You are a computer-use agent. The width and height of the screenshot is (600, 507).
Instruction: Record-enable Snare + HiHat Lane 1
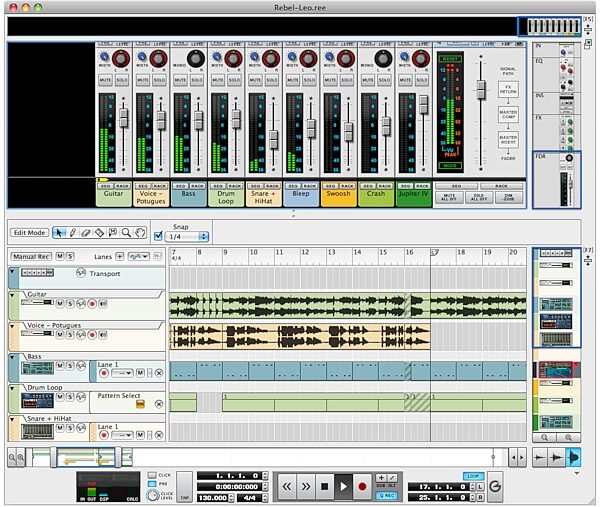point(103,435)
